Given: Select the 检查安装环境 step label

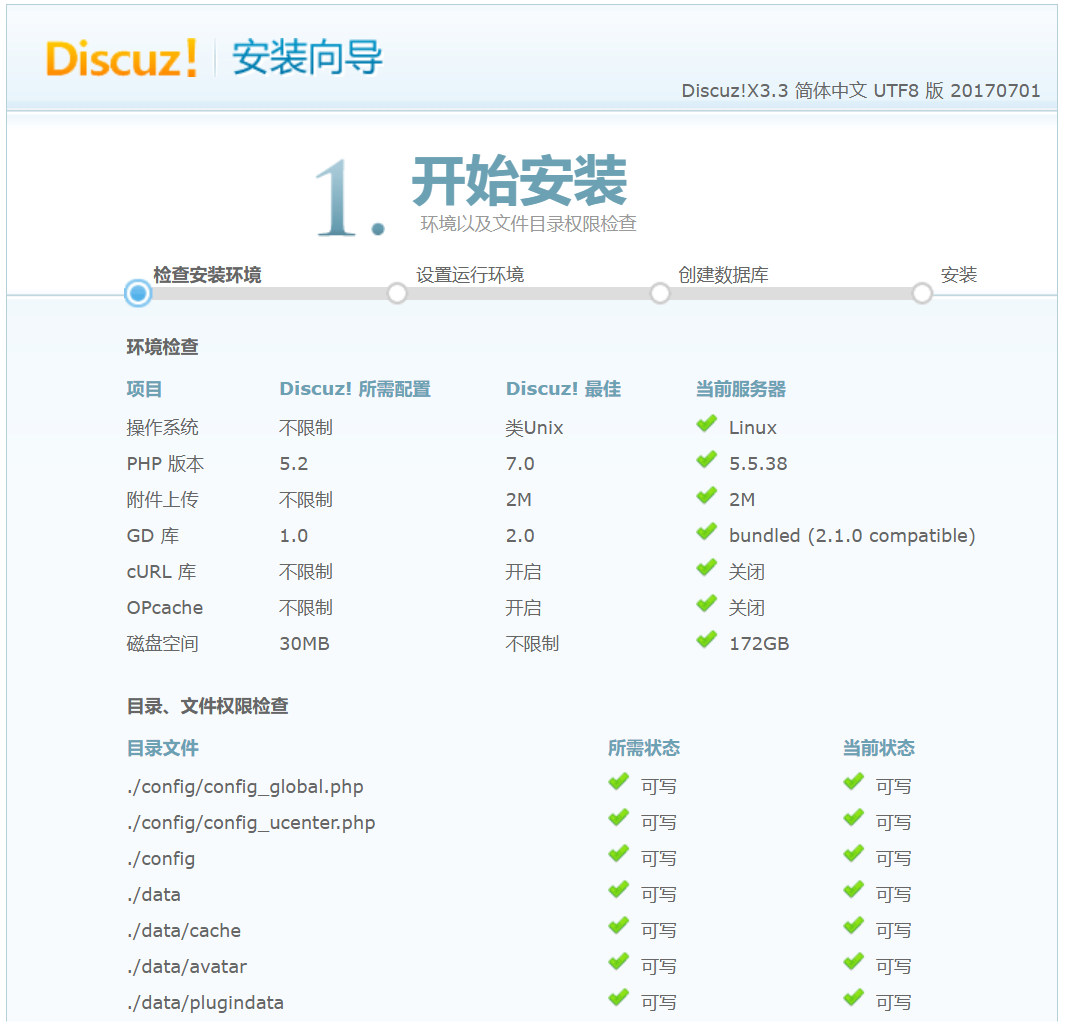Looking at the screenshot, I should (x=207, y=275).
